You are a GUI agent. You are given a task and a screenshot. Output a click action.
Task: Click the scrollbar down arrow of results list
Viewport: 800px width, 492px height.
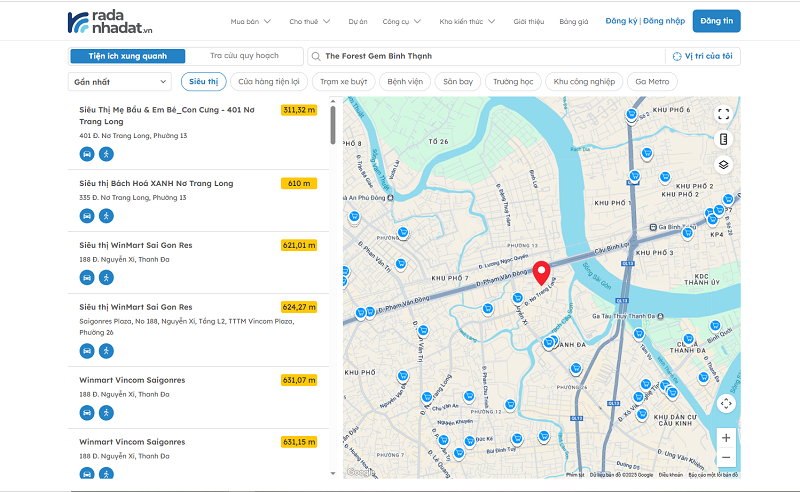click(333, 474)
